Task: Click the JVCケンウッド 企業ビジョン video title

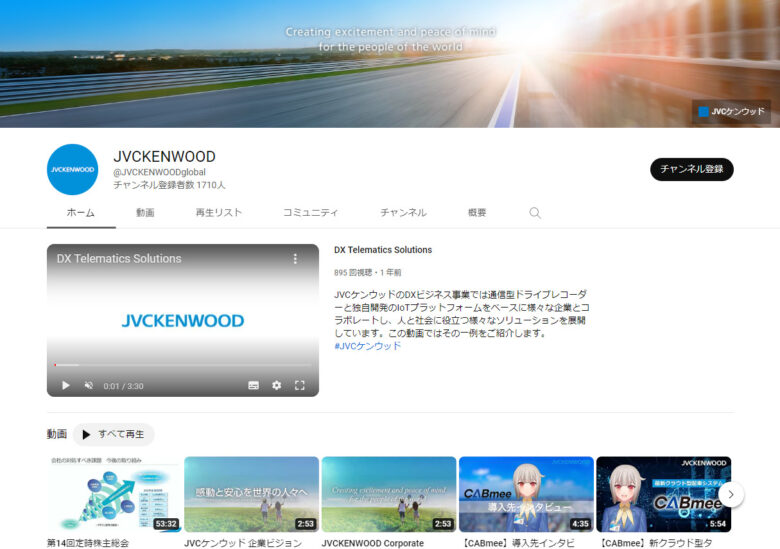Action: point(243,543)
